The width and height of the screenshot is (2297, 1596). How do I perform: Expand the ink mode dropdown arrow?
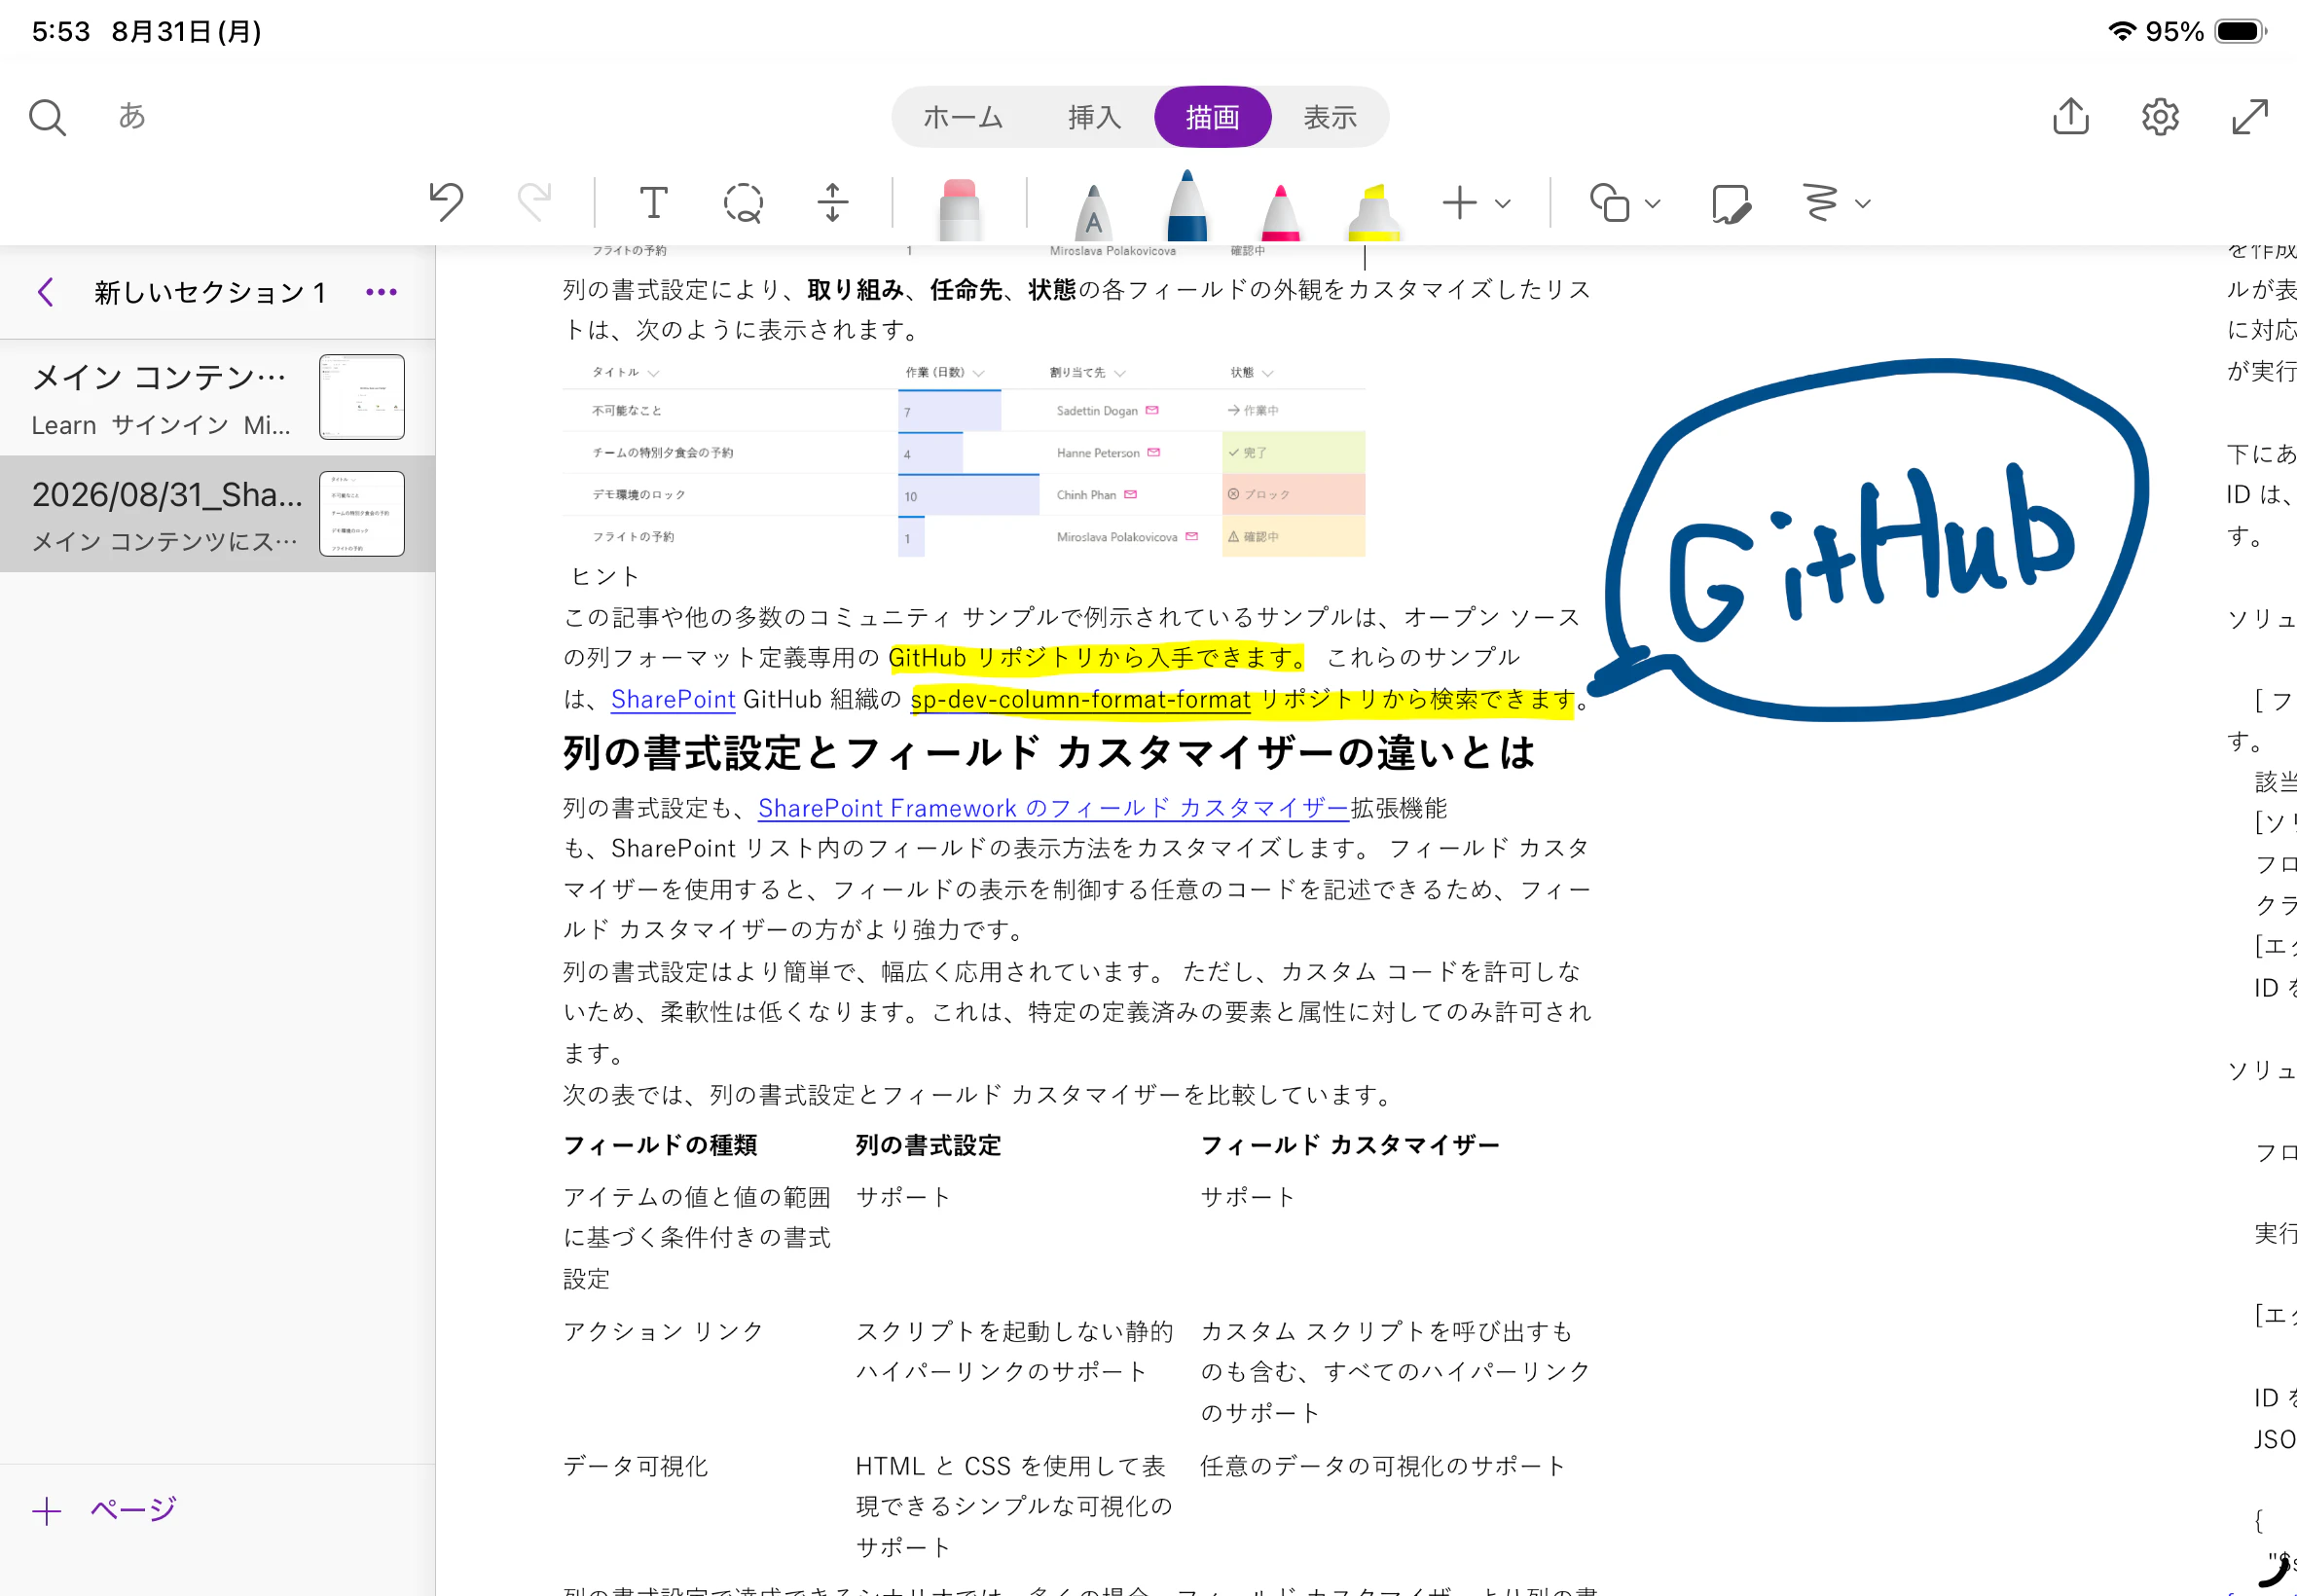1862,204
